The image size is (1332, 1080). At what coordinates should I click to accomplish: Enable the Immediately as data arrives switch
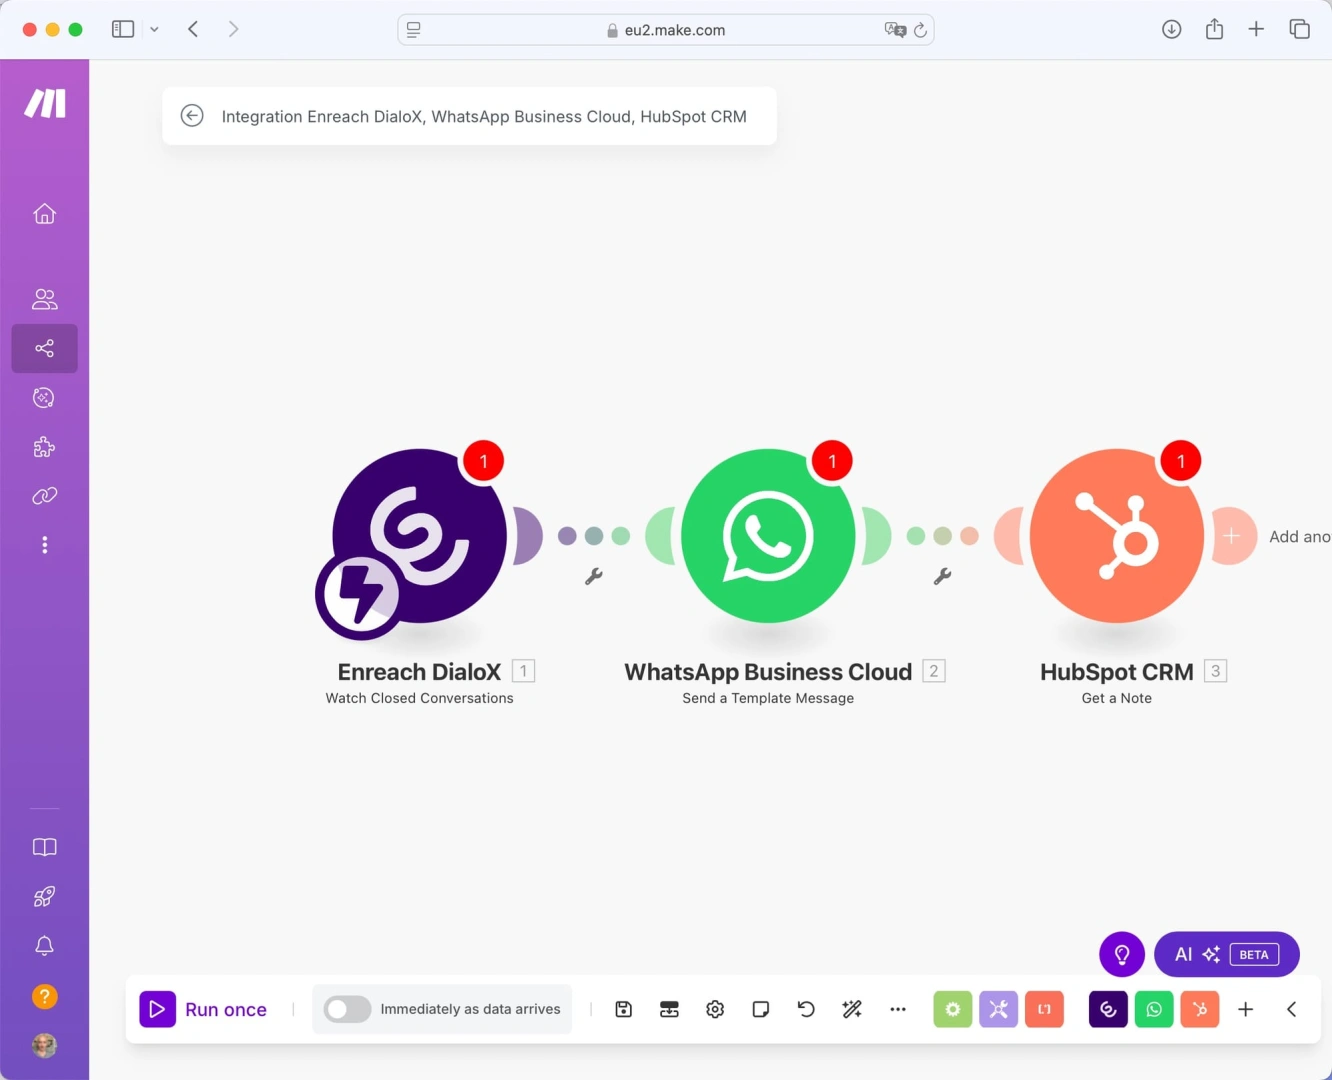click(x=347, y=1009)
